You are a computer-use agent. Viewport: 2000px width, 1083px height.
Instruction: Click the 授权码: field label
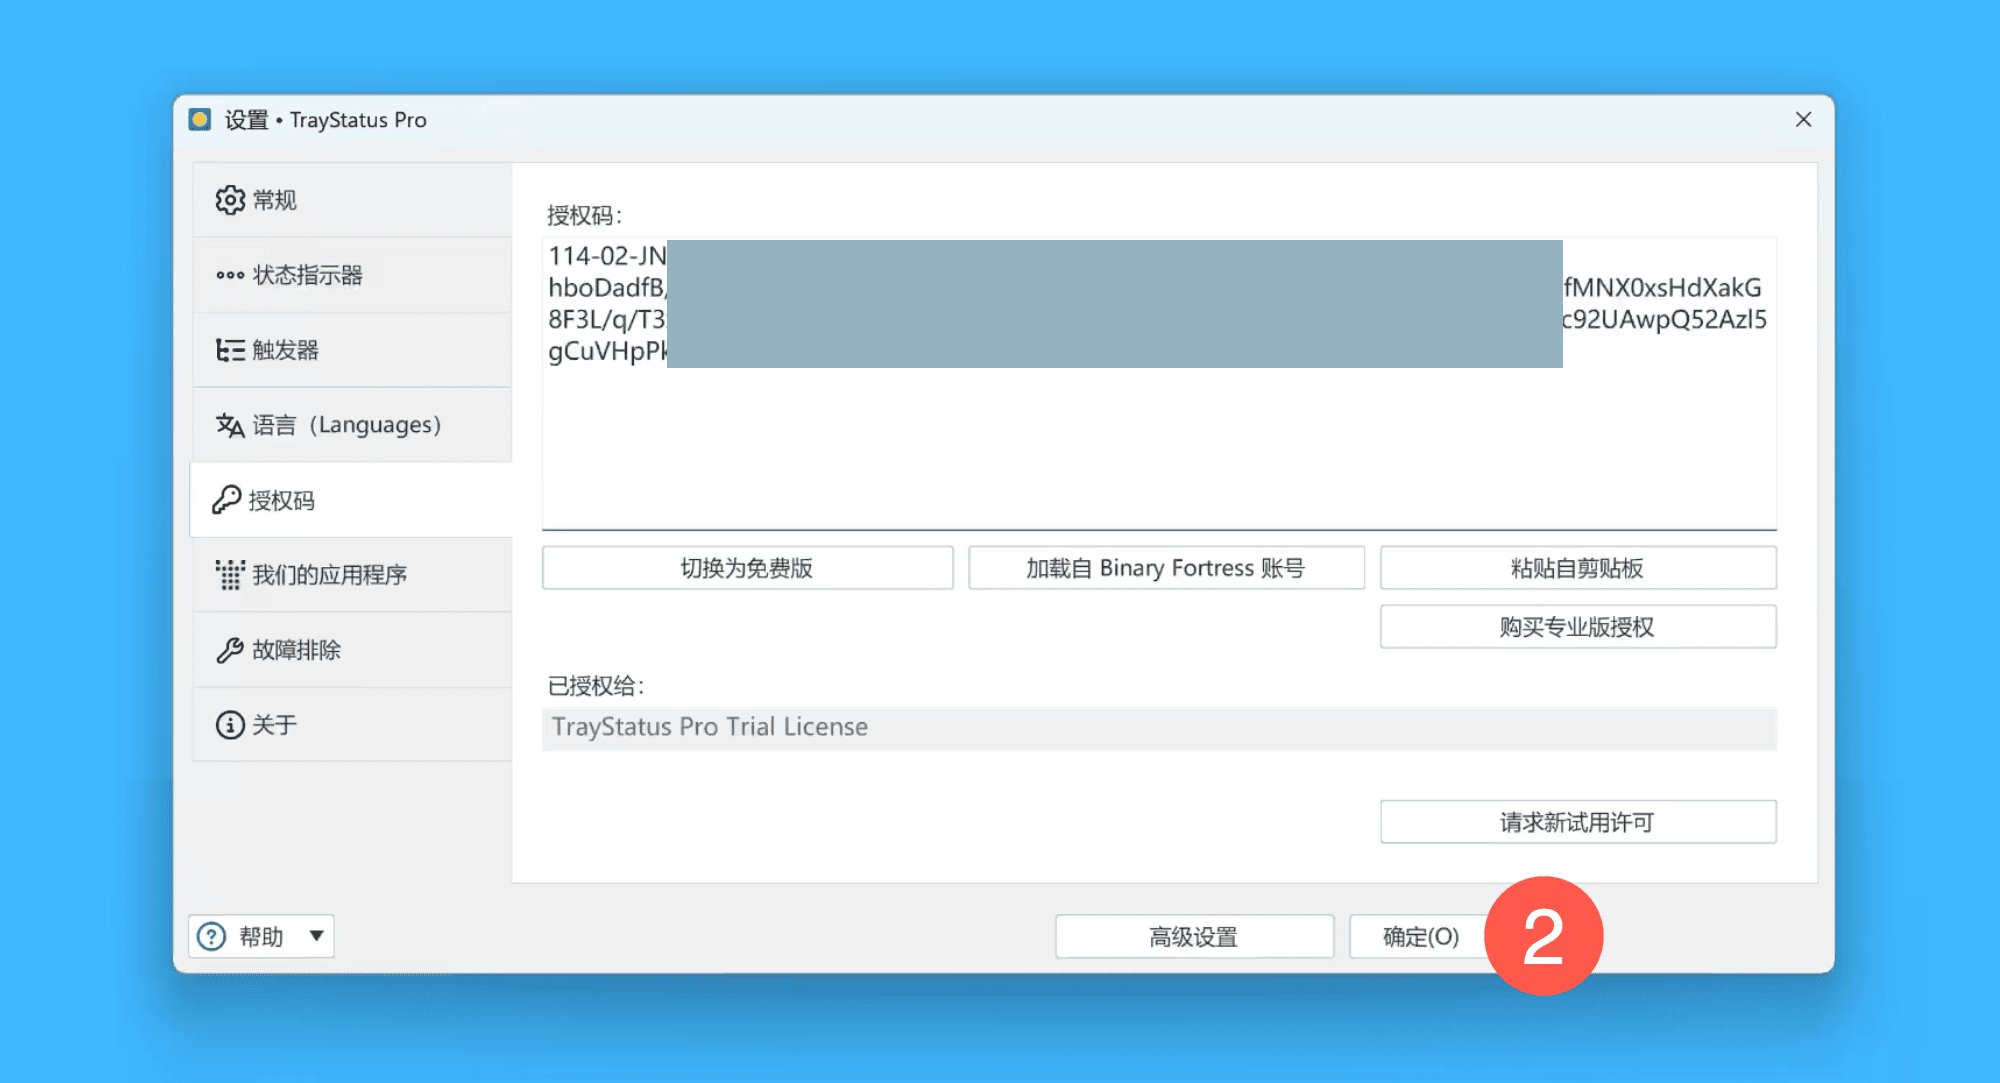pyautogui.click(x=585, y=216)
